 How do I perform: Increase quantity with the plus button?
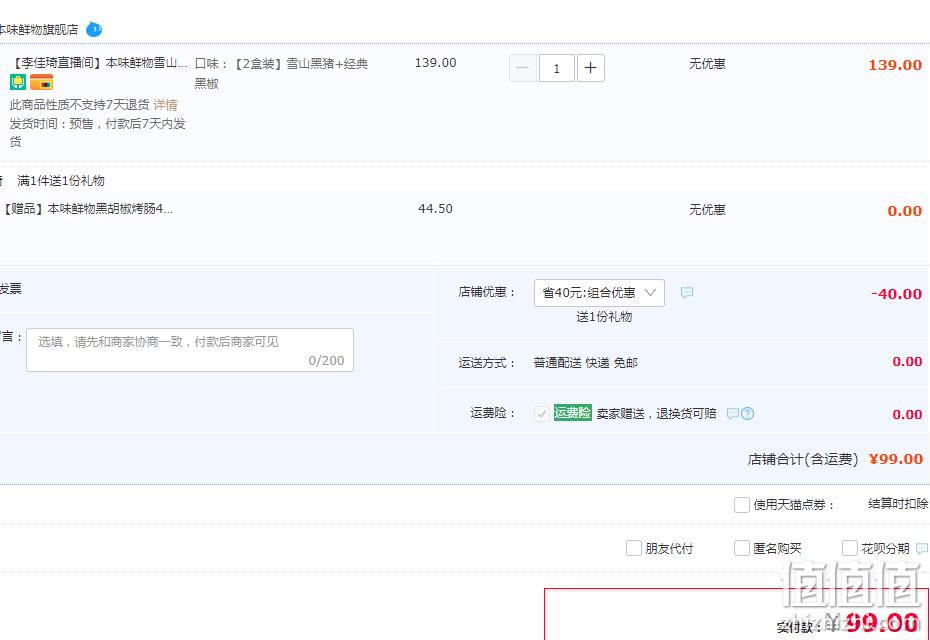[x=591, y=68]
